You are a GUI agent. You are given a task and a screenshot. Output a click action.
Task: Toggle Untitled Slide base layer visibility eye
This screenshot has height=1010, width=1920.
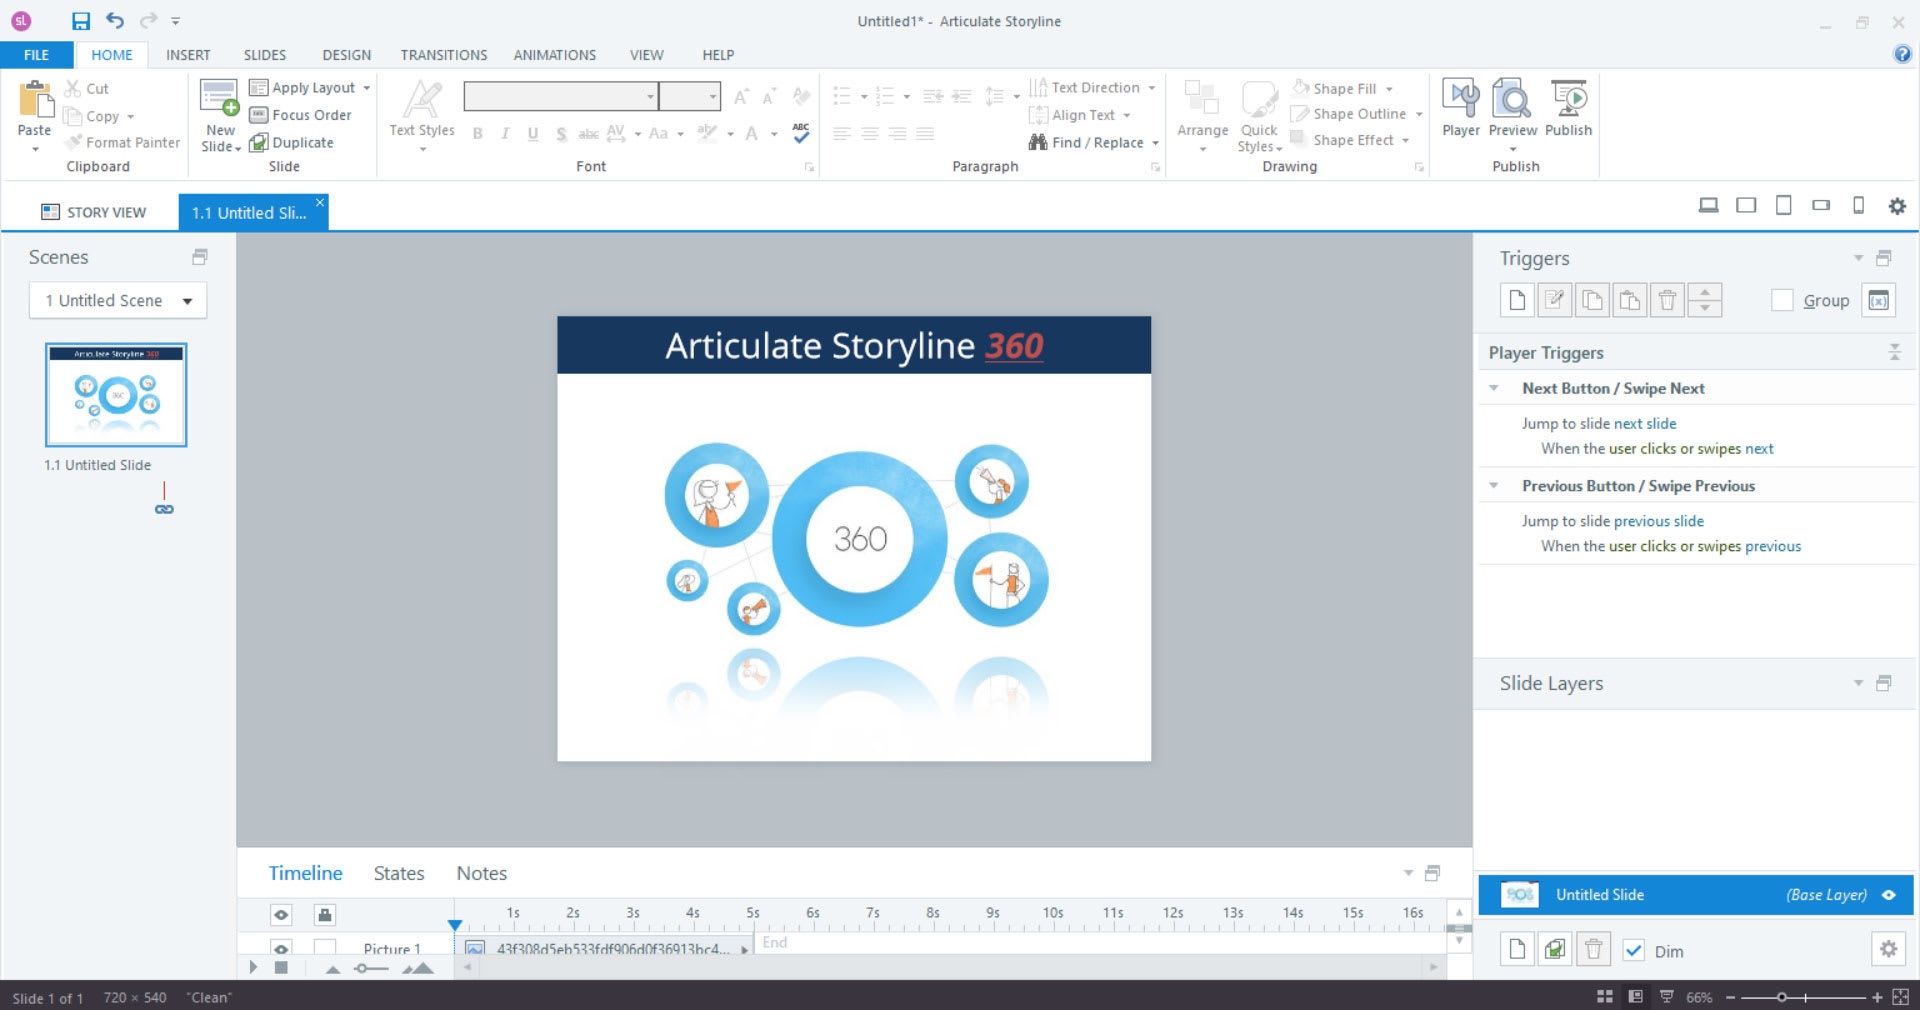(x=1889, y=895)
